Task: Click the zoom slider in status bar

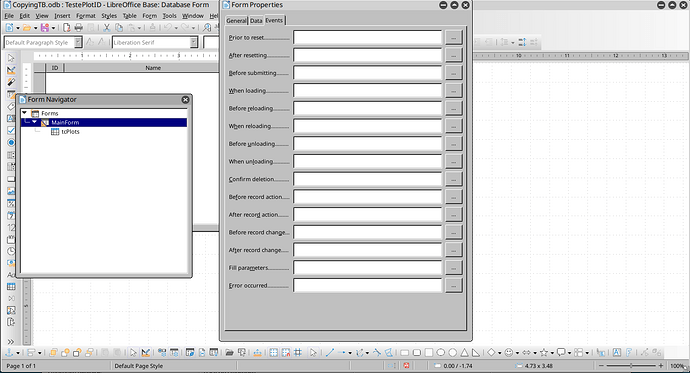Action: click(x=631, y=366)
